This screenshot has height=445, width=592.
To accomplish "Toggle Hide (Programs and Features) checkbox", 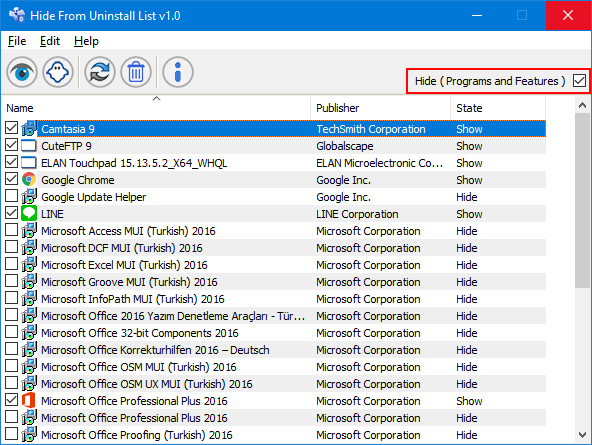I will (x=579, y=81).
